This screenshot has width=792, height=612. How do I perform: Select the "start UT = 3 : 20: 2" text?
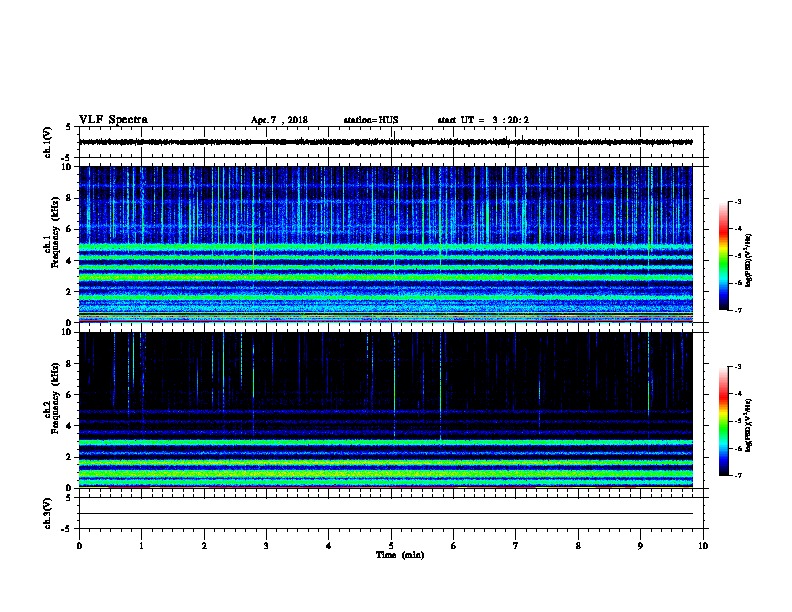click(483, 120)
